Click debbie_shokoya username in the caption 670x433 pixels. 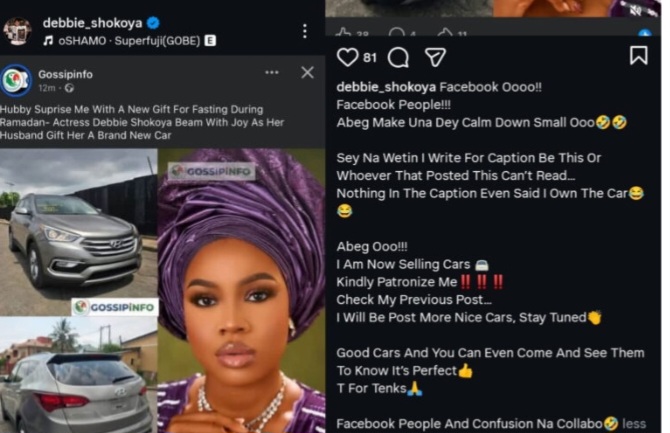[x=385, y=87]
